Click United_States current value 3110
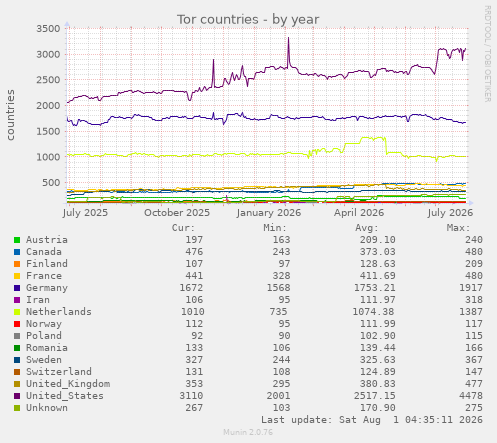 (x=191, y=396)
